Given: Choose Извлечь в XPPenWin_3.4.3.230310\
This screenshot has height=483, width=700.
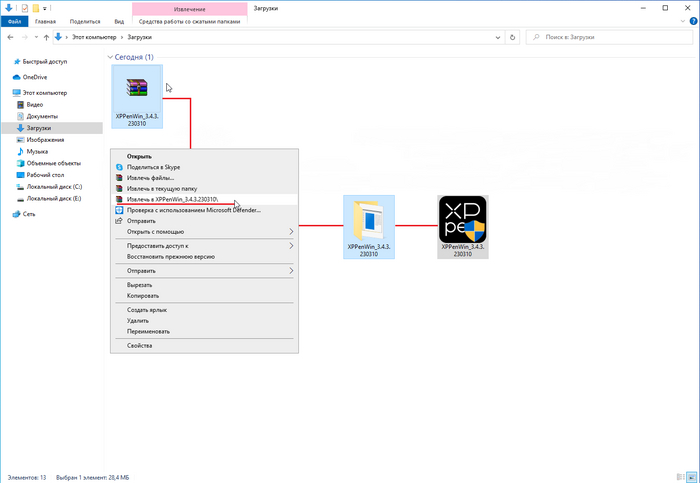Looking at the screenshot, I should click(x=204, y=200).
